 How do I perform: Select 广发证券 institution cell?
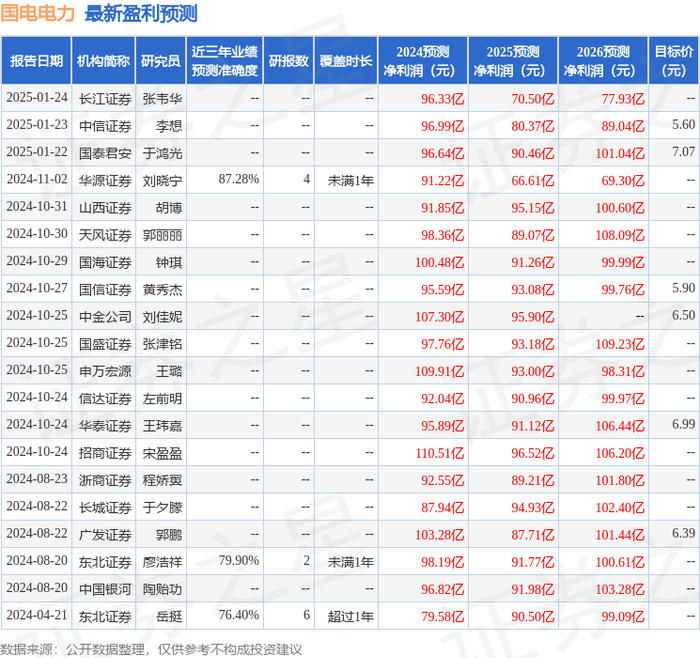tap(105, 534)
